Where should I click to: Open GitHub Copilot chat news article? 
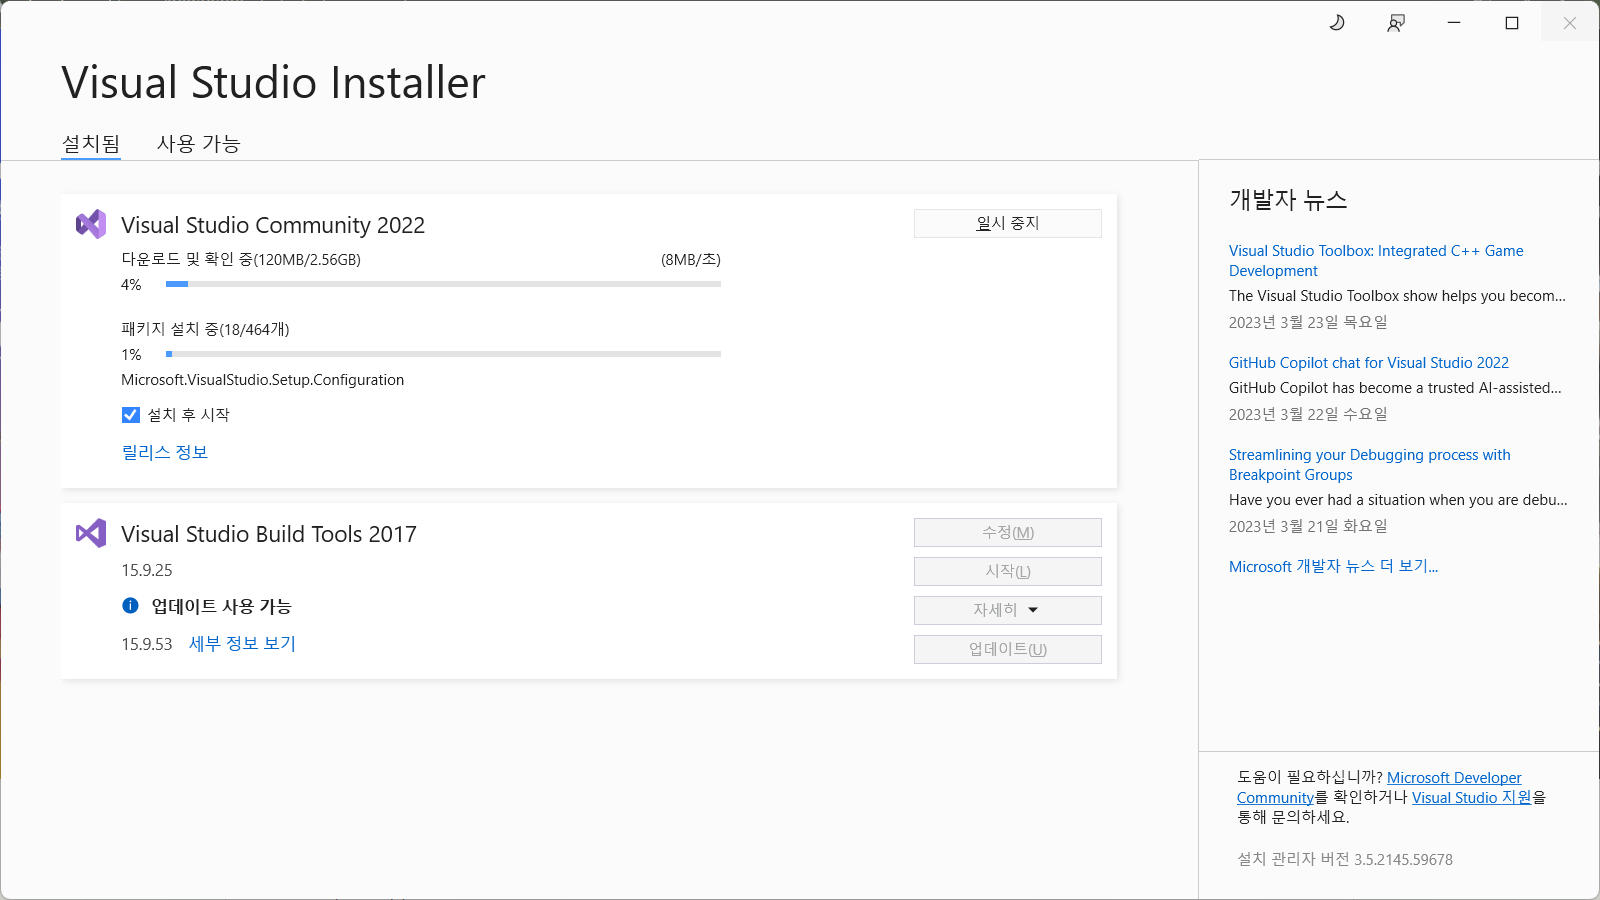(x=1369, y=363)
